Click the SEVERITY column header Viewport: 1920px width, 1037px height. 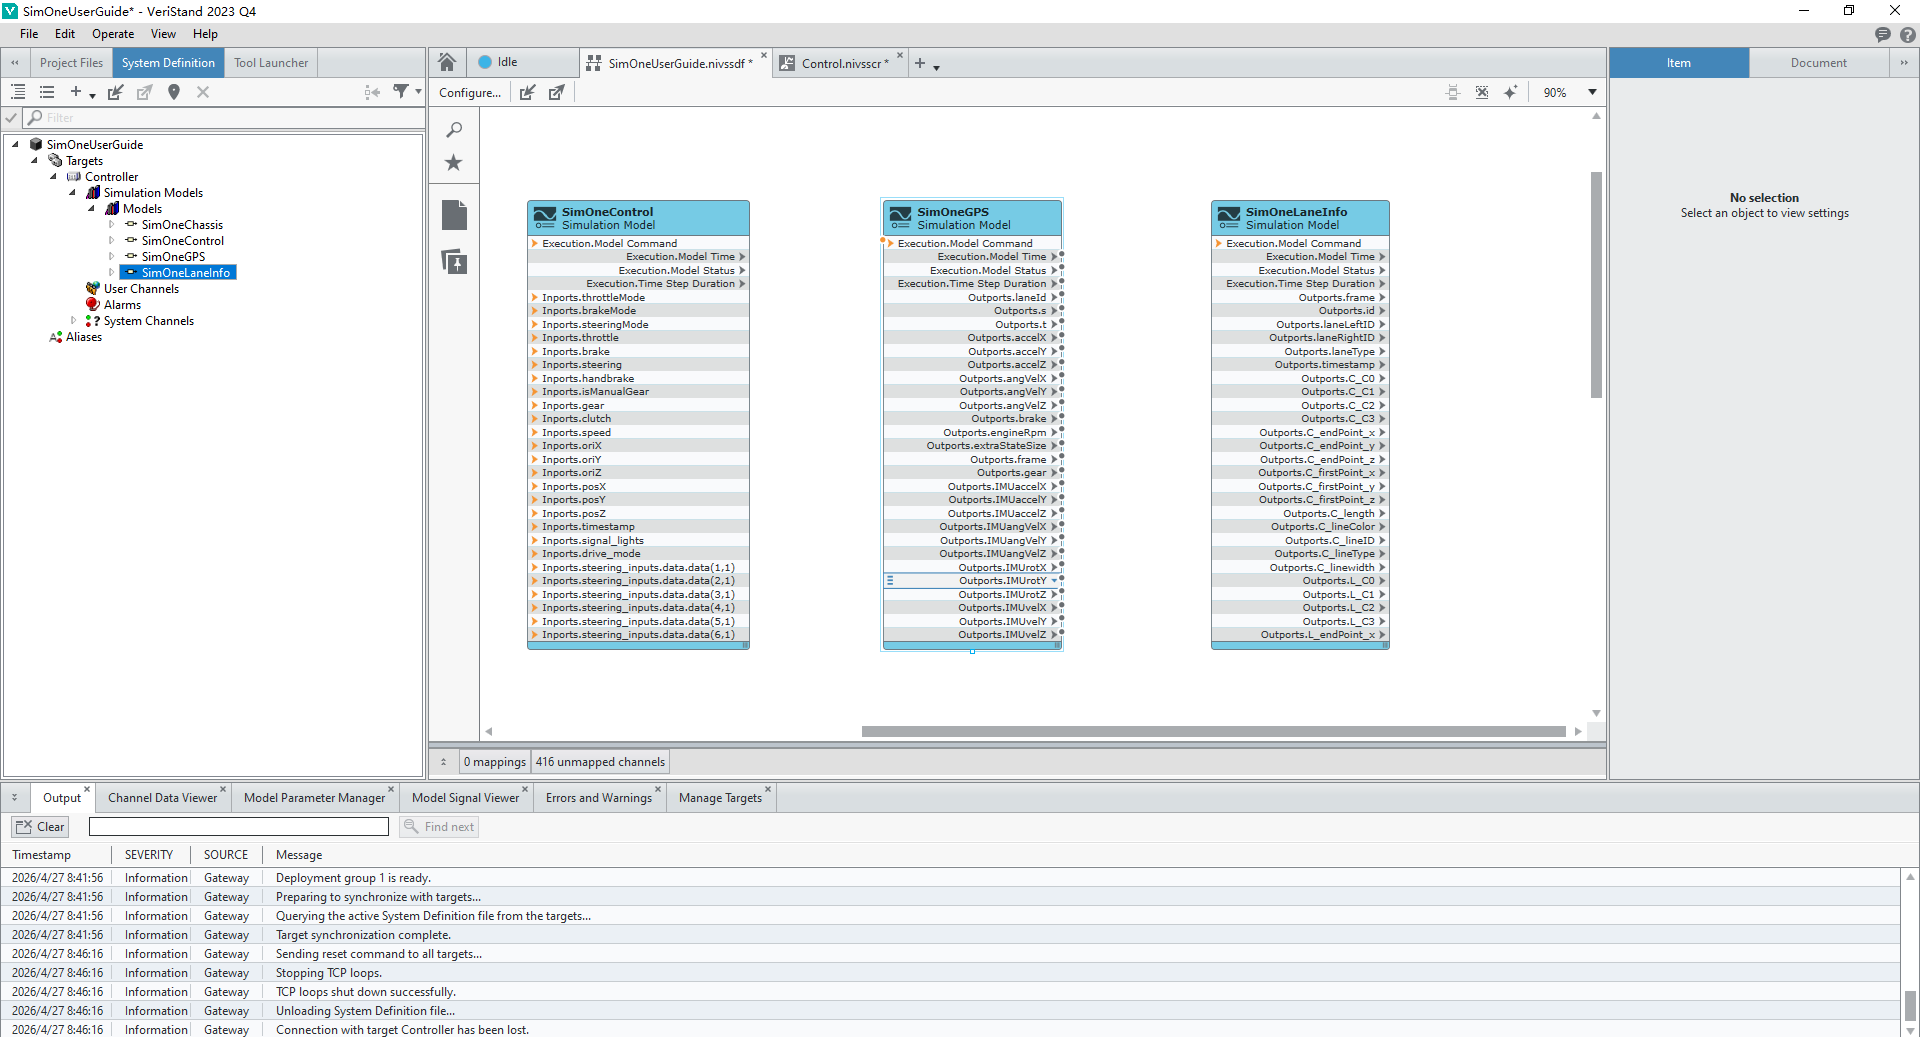[x=149, y=855]
